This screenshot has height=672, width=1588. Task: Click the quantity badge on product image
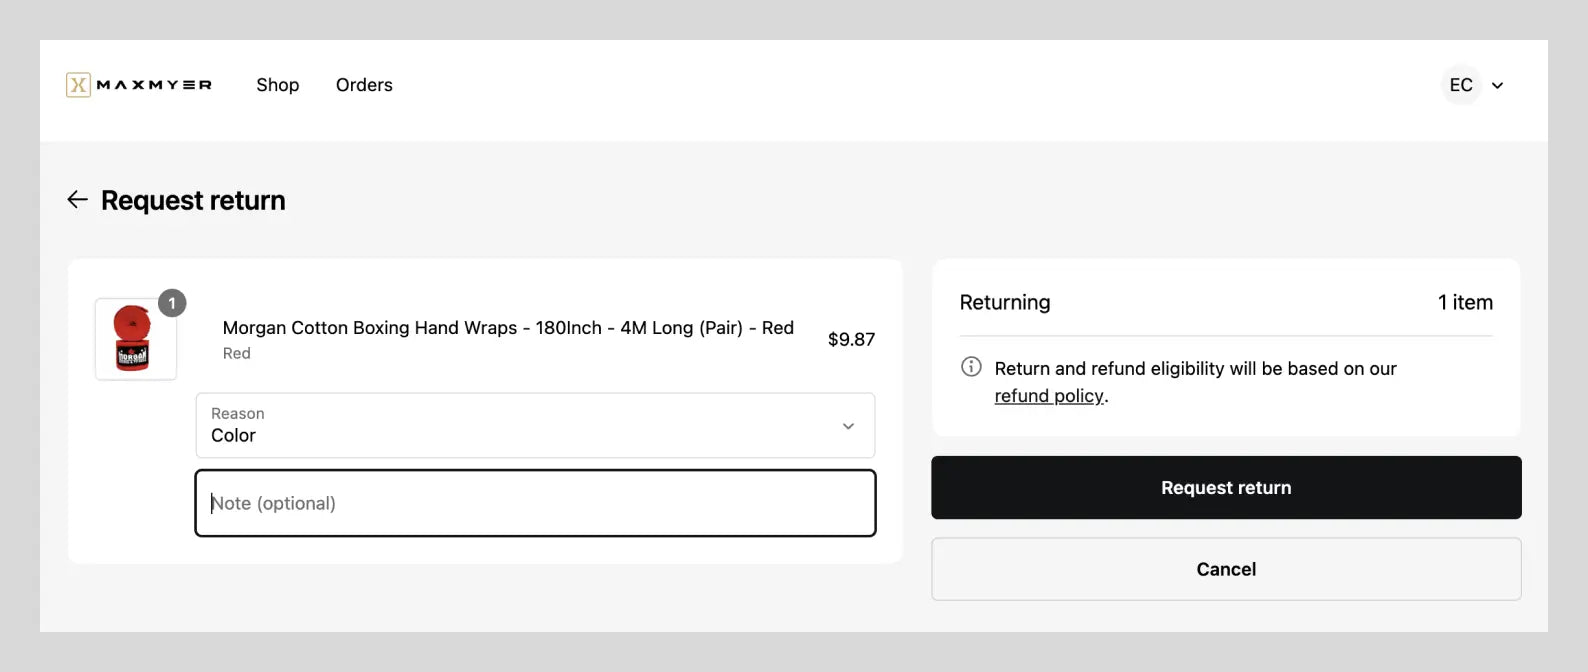pyautogui.click(x=172, y=303)
